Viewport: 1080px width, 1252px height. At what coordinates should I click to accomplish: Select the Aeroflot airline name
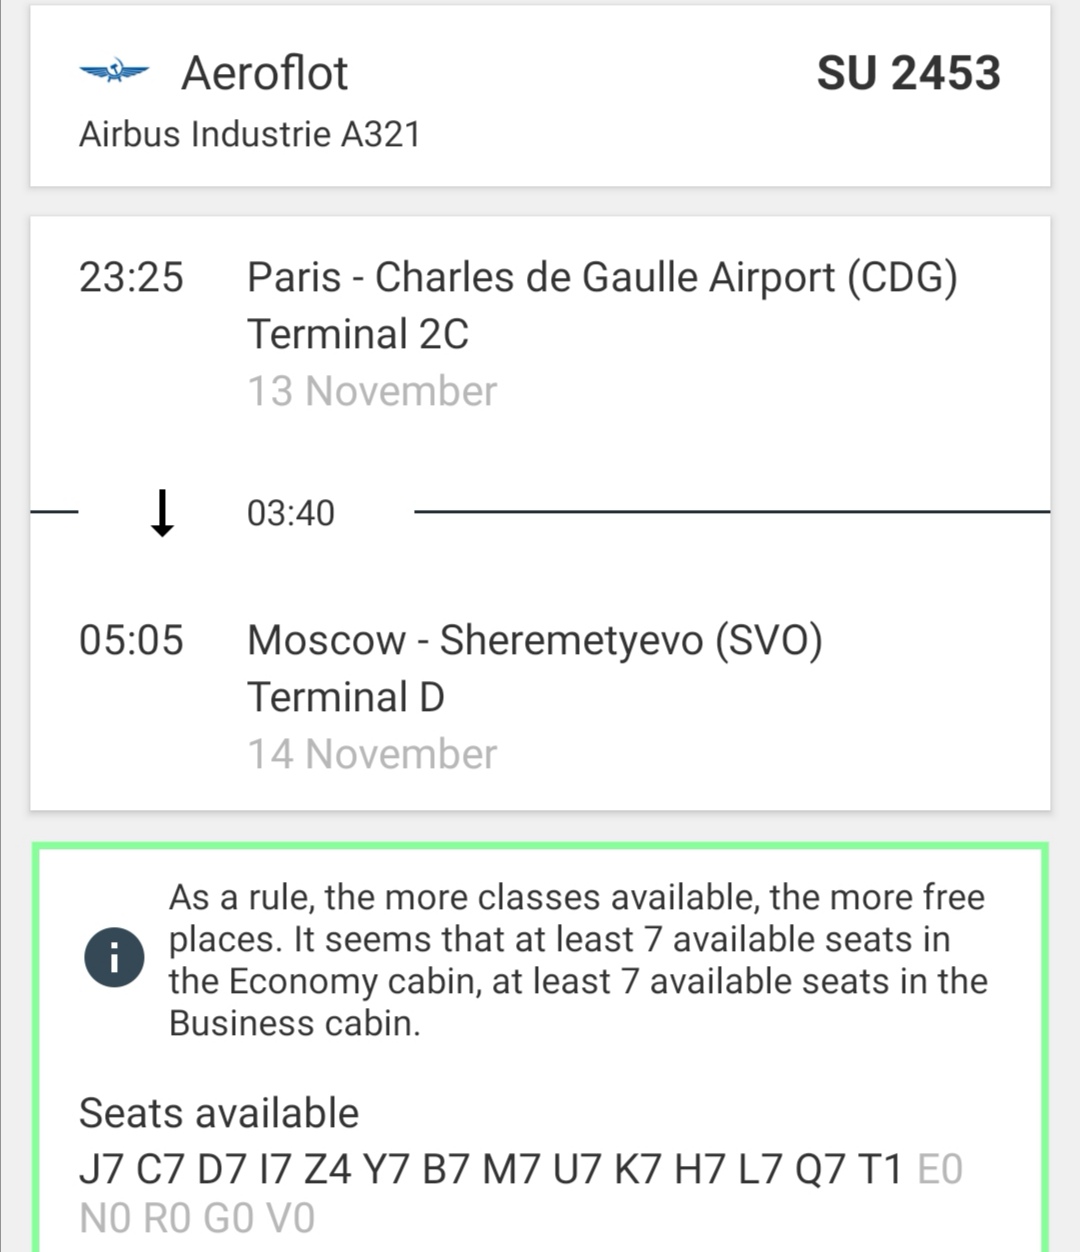click(264, 73)
